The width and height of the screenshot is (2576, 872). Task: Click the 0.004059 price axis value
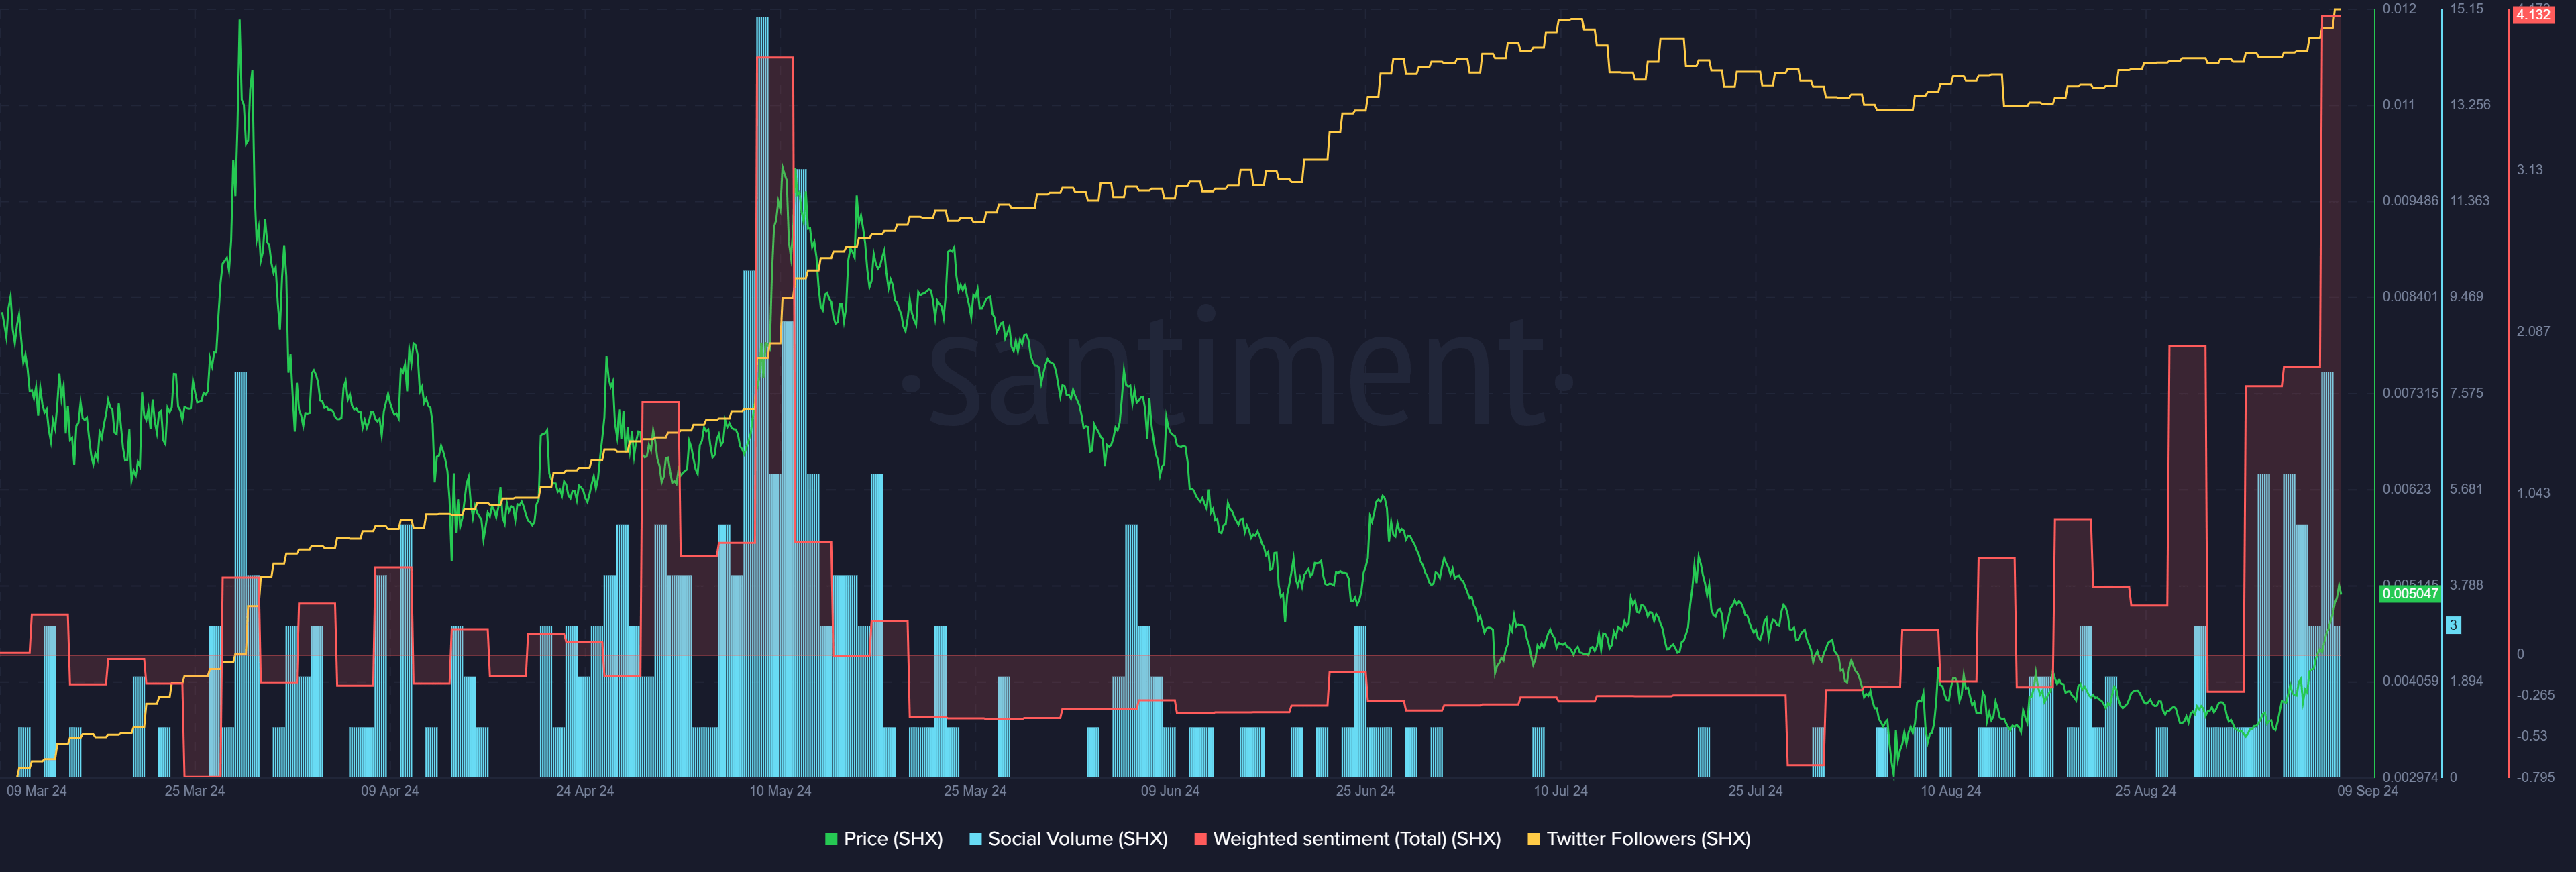2410,681
